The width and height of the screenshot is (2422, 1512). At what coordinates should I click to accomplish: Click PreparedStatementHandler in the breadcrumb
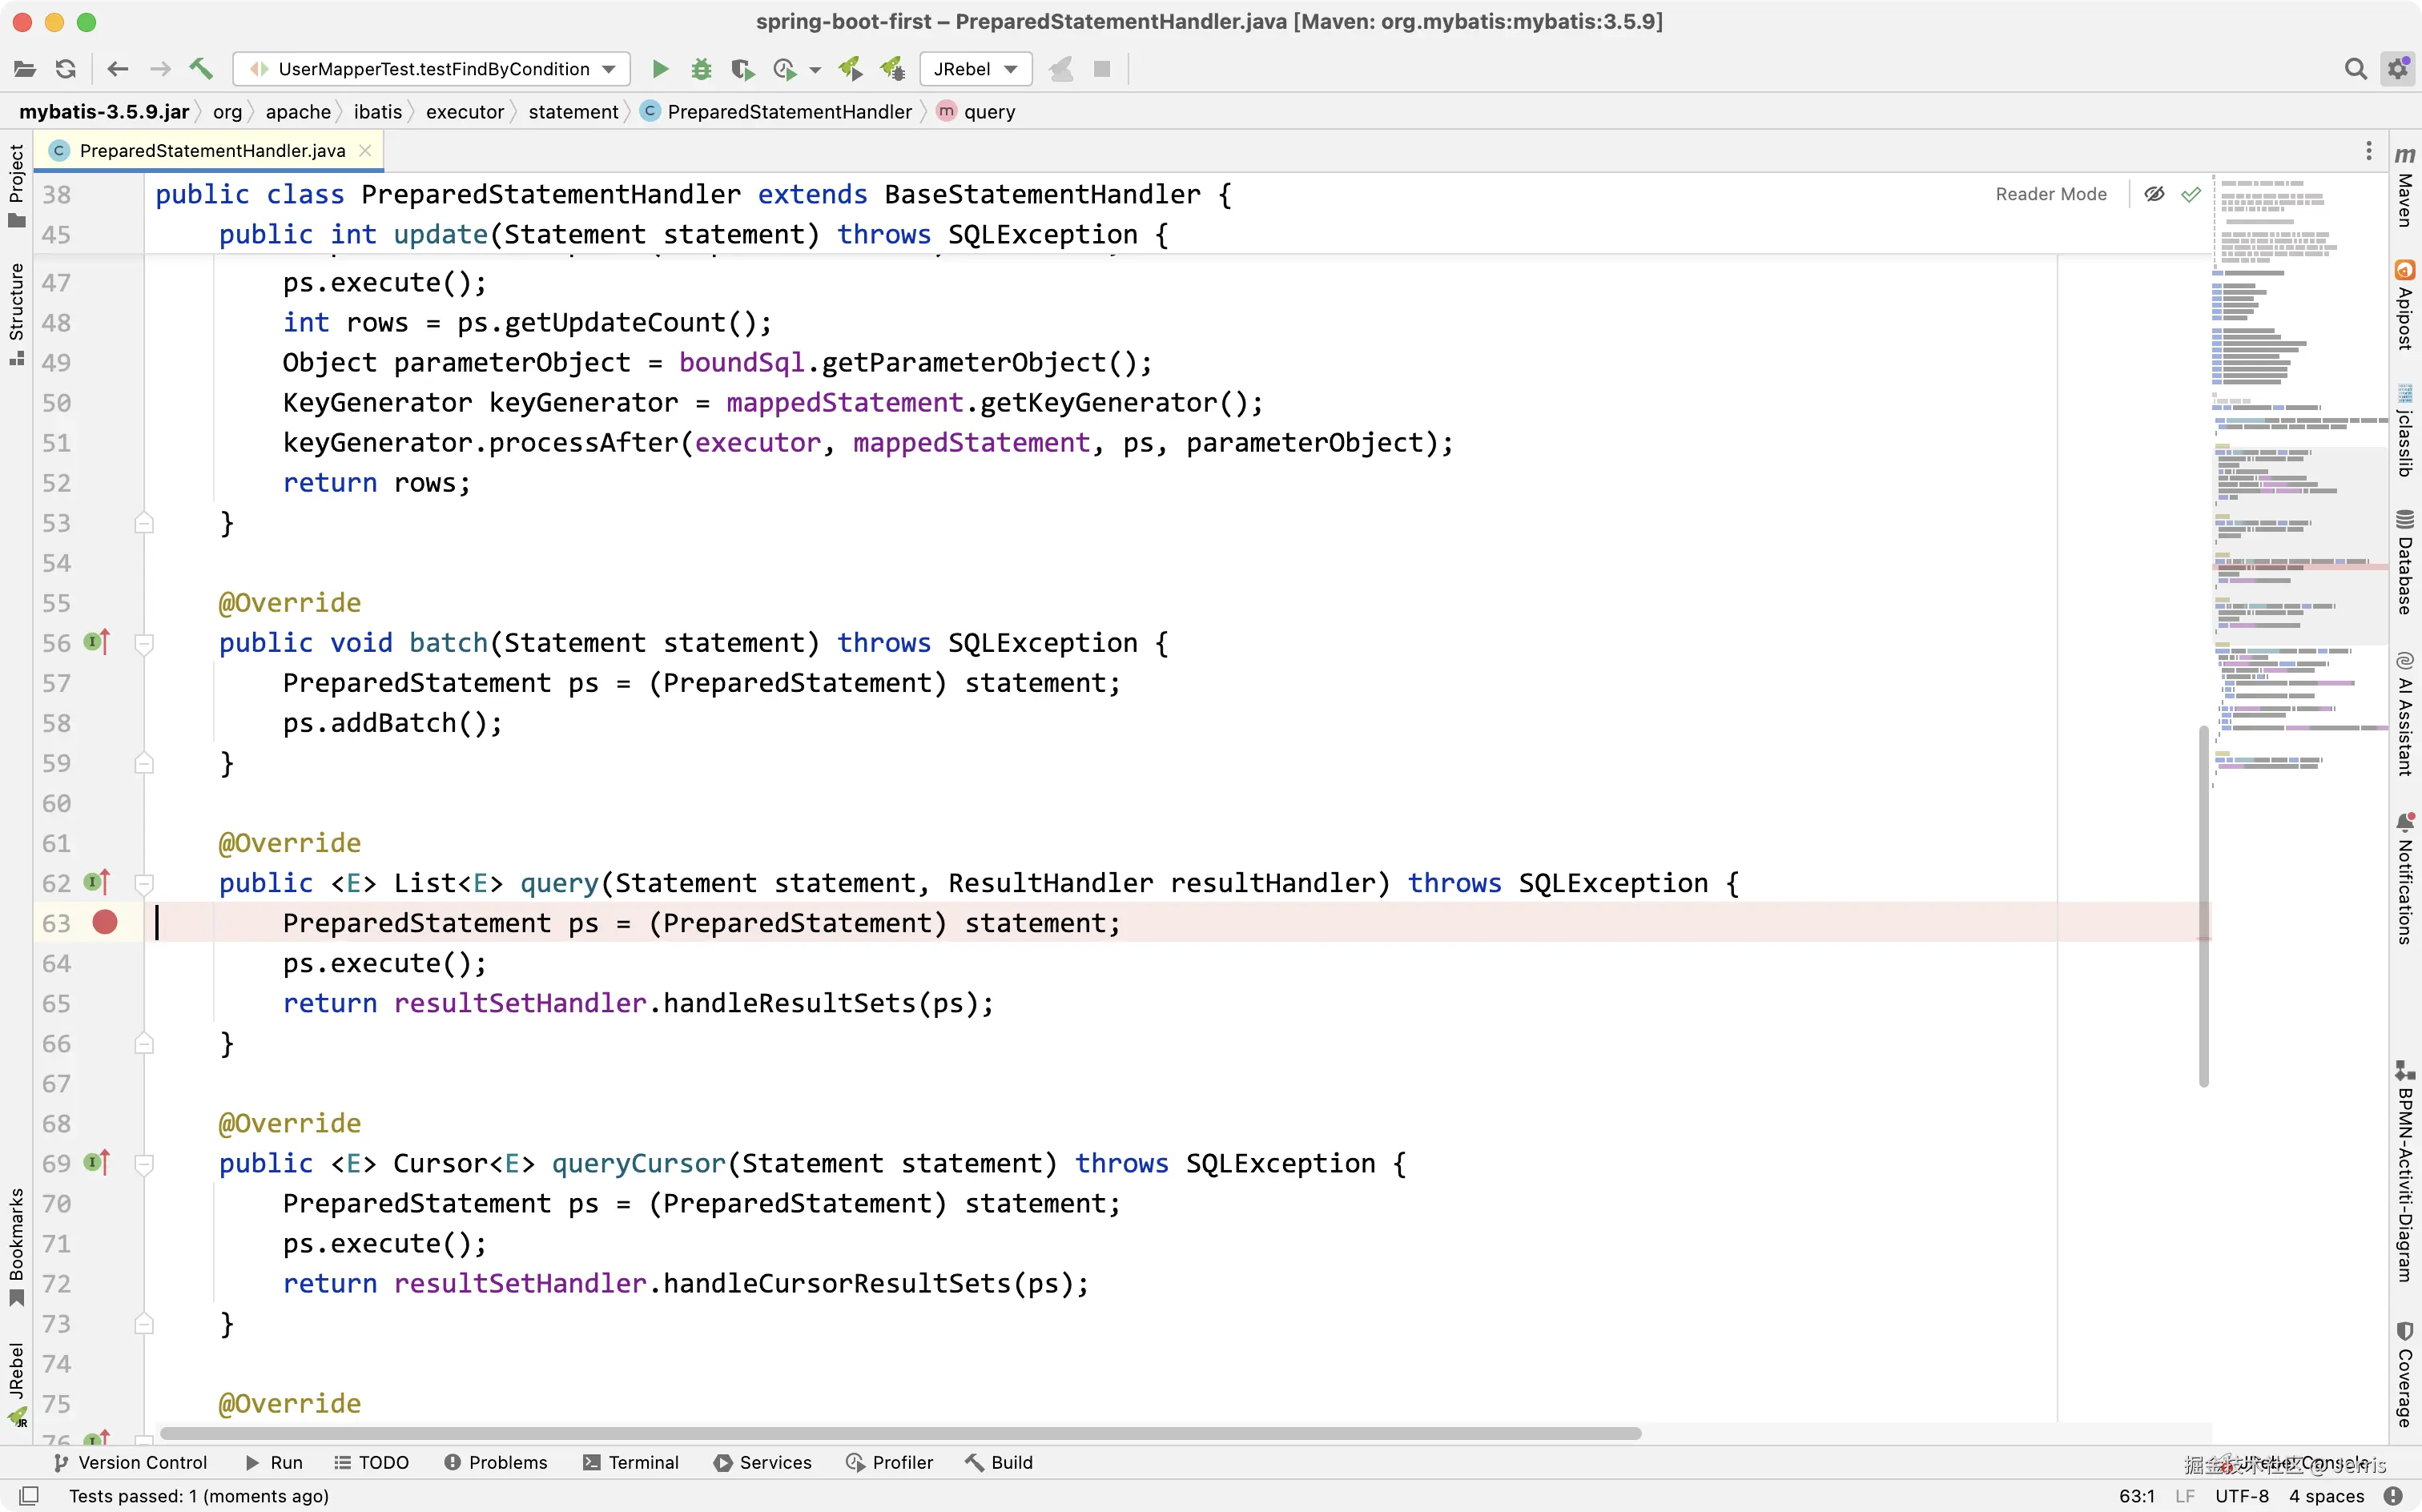click(789, 112)
